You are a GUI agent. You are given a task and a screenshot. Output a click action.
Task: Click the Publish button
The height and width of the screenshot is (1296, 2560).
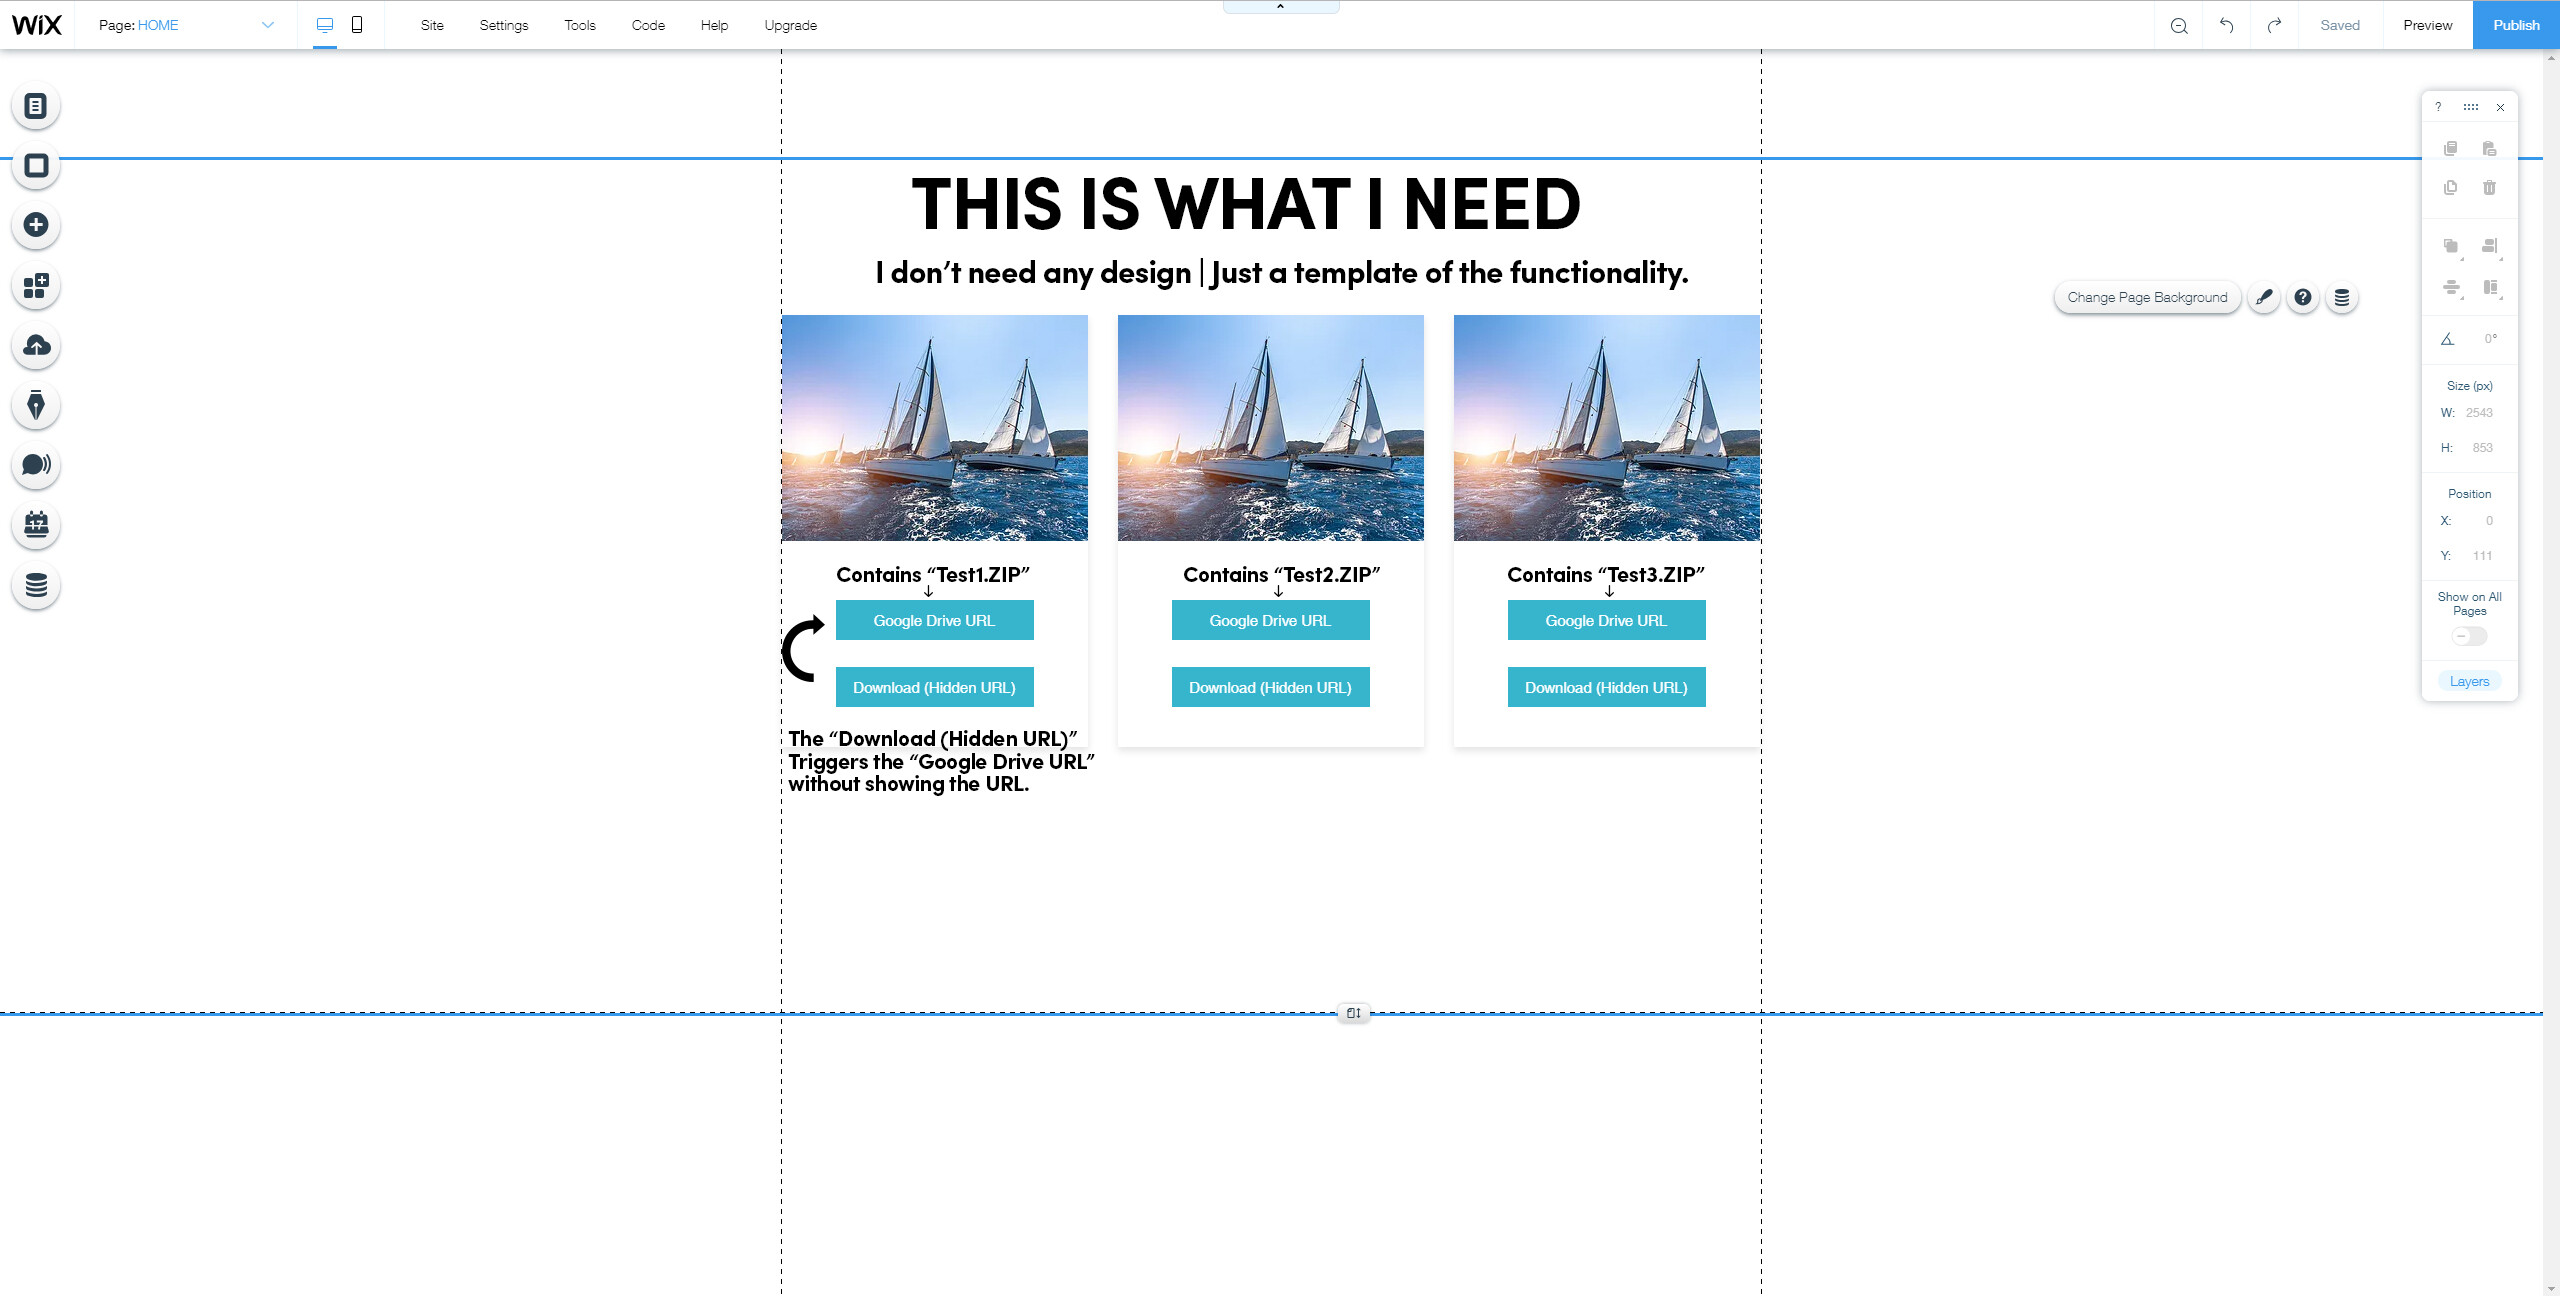[x=2516, y=25]
